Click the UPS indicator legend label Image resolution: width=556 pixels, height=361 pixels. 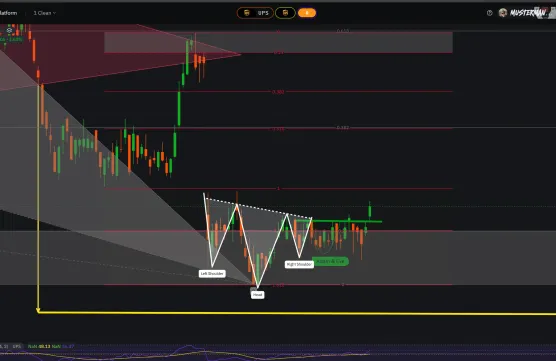coord(17,346)
